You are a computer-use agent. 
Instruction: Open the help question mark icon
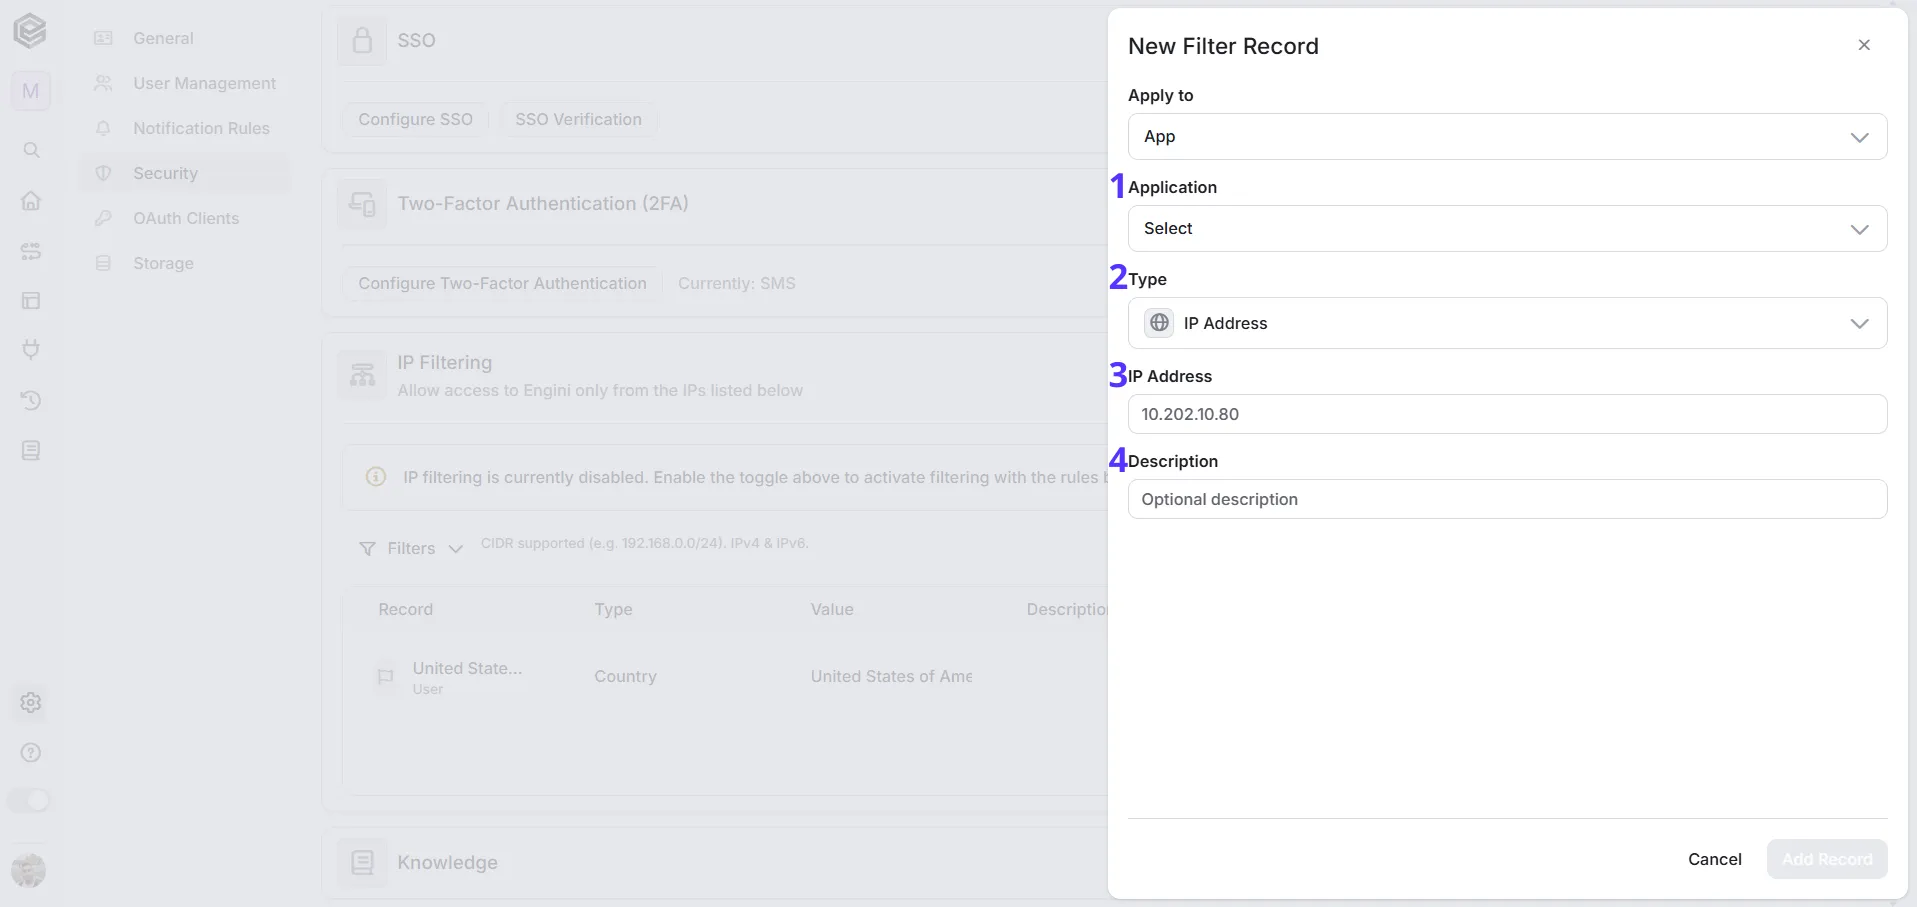coord(31,752)
